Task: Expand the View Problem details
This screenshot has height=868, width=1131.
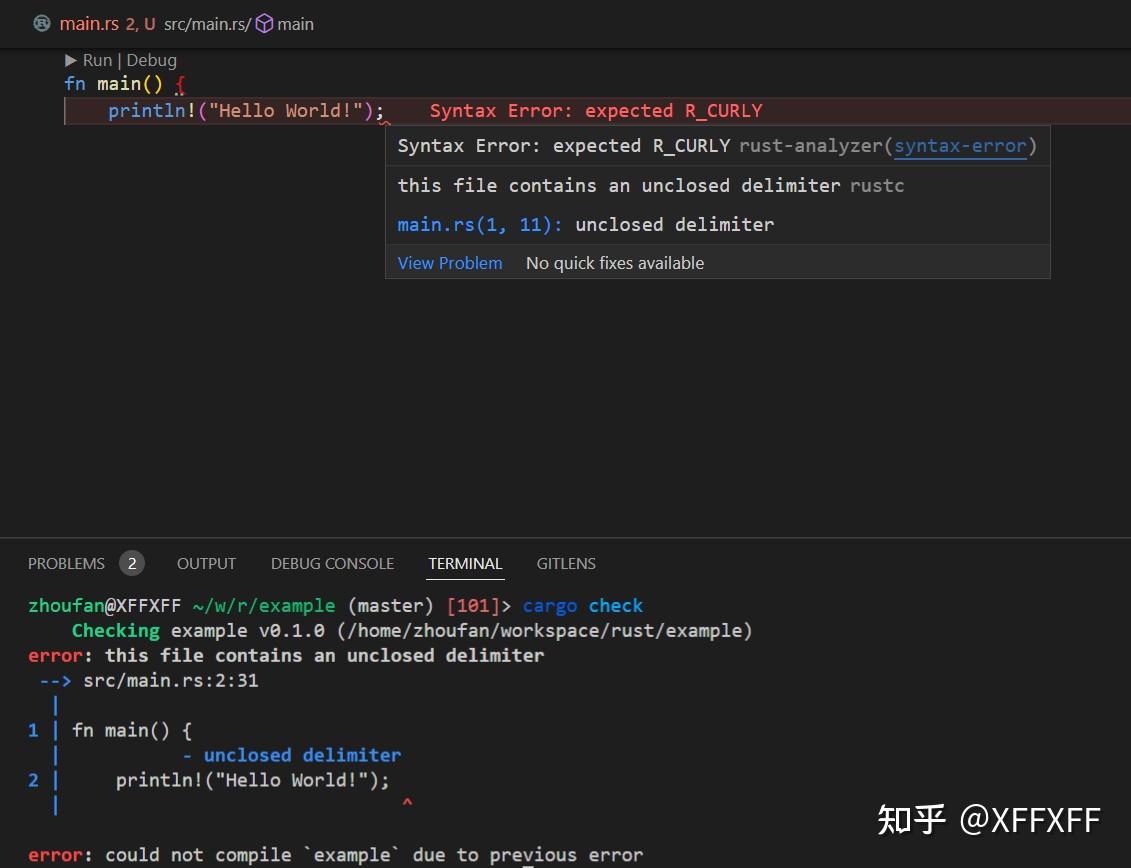Action: coord(449,262)
